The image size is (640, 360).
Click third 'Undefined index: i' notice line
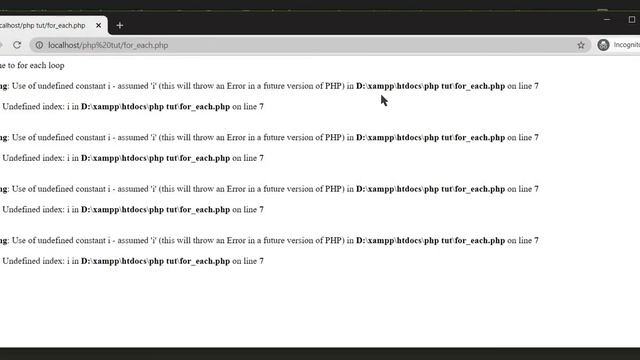pyautogui.click(x=132, y=209)
